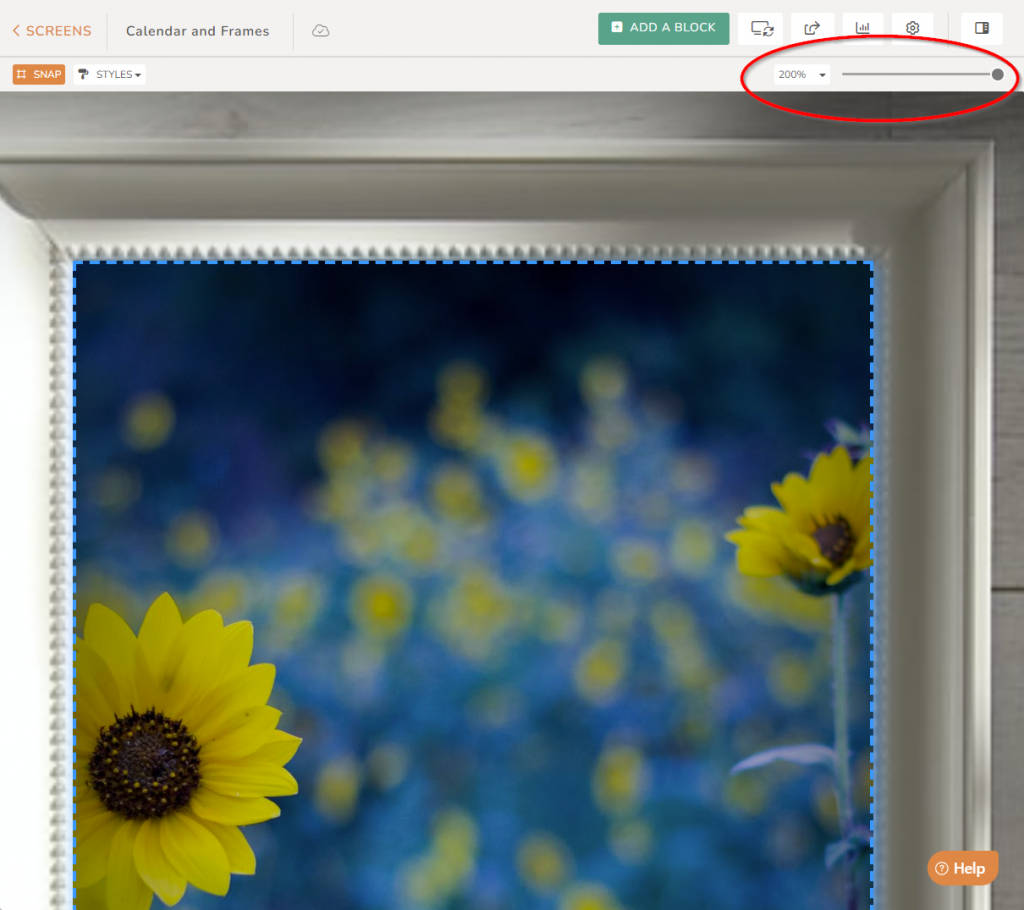Go back to Screens list

[52, 31]
